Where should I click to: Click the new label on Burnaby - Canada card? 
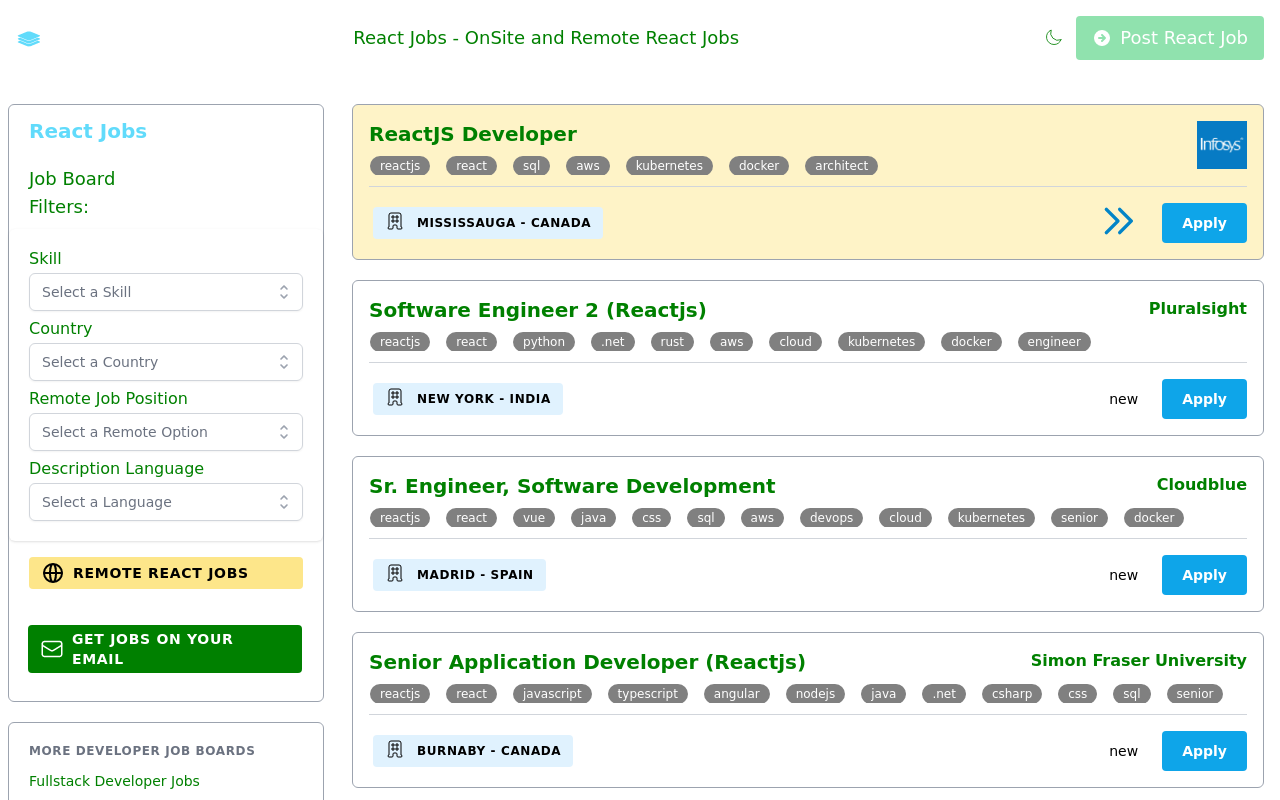(1123, 751)
